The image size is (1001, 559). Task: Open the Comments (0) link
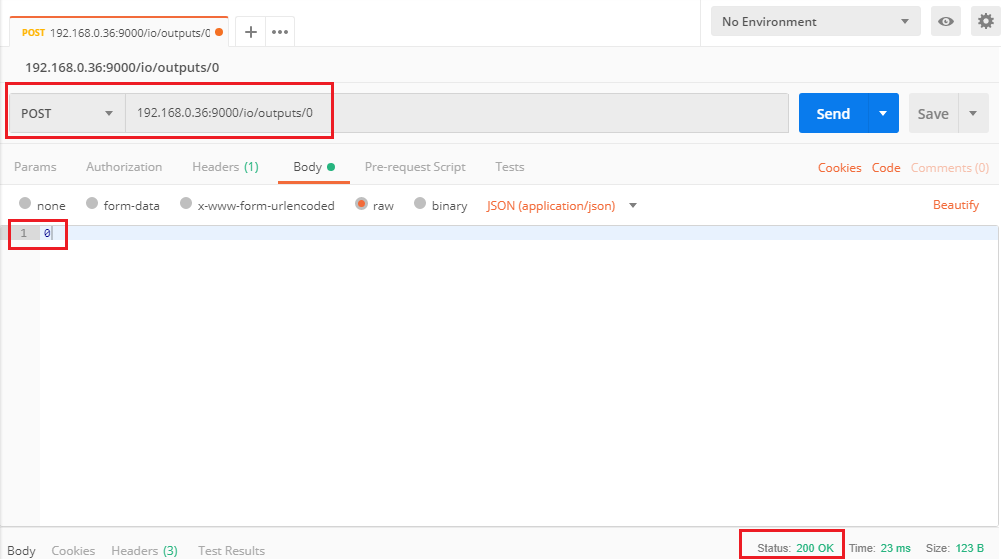tap(949, 167)
